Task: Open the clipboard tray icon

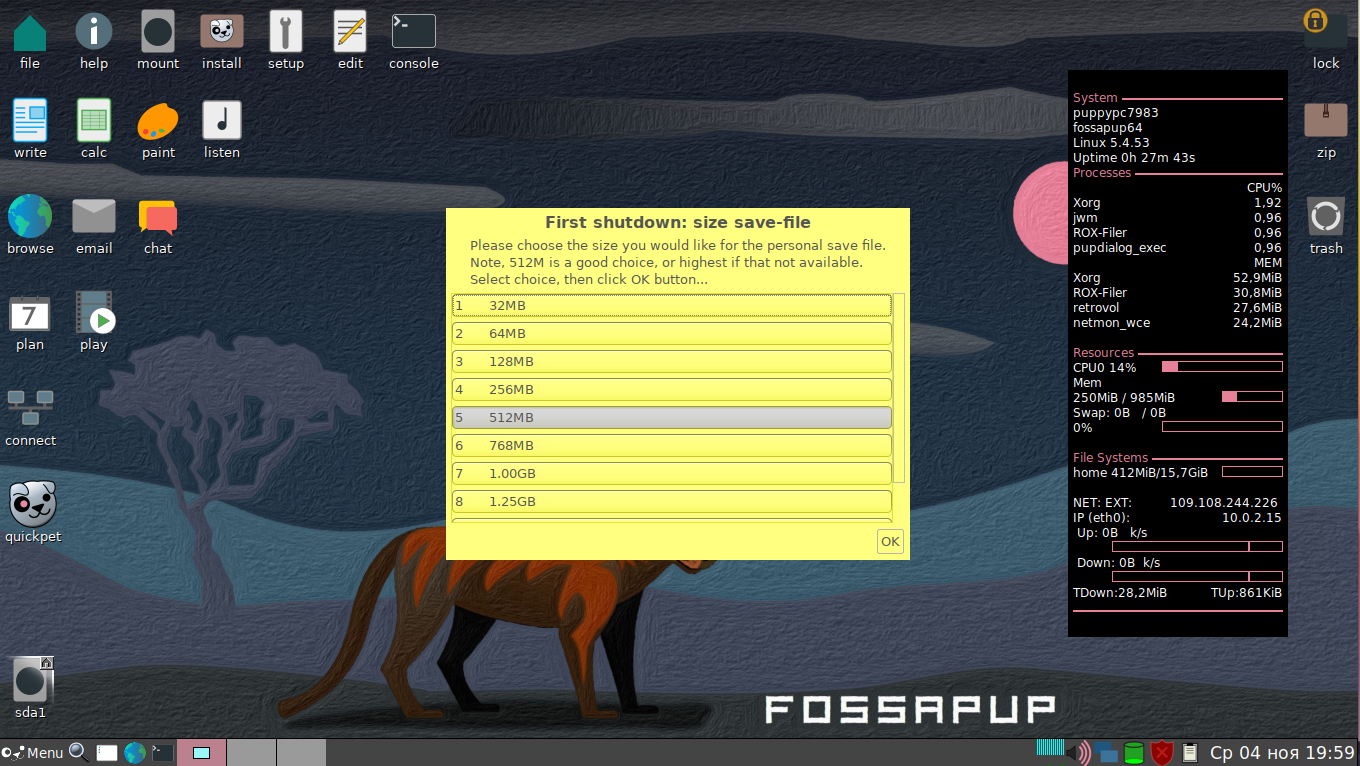Action: pos(1189,752)
